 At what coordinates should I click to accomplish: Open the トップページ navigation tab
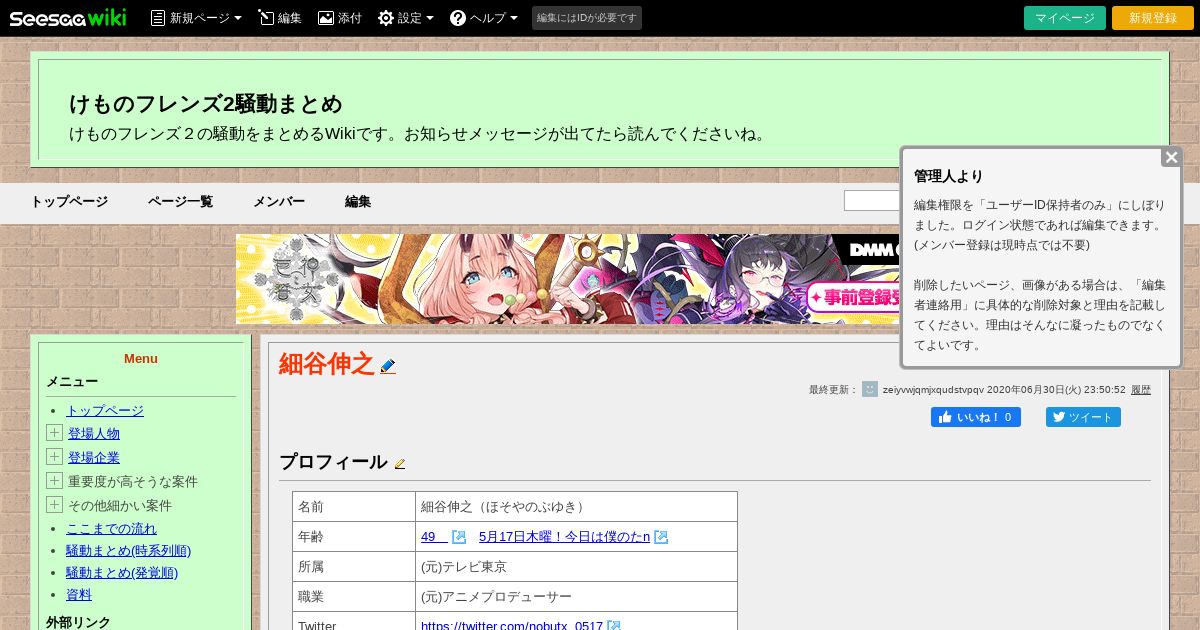coord(69,201)
